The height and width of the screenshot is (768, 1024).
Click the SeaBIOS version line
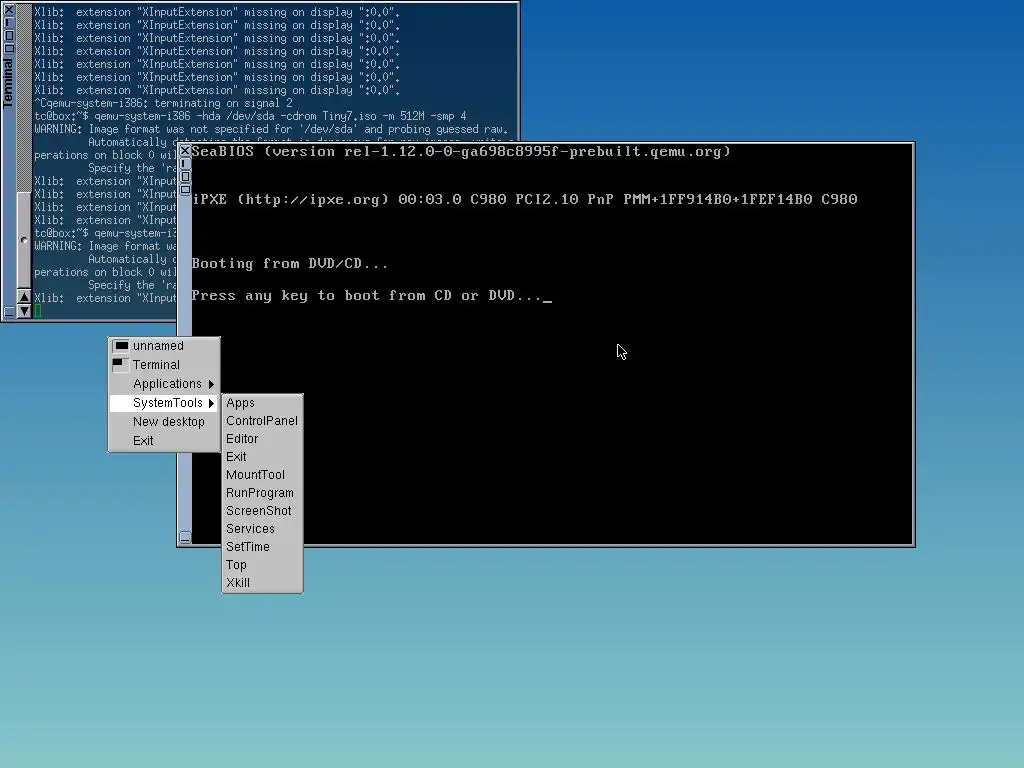pos(461,152)
